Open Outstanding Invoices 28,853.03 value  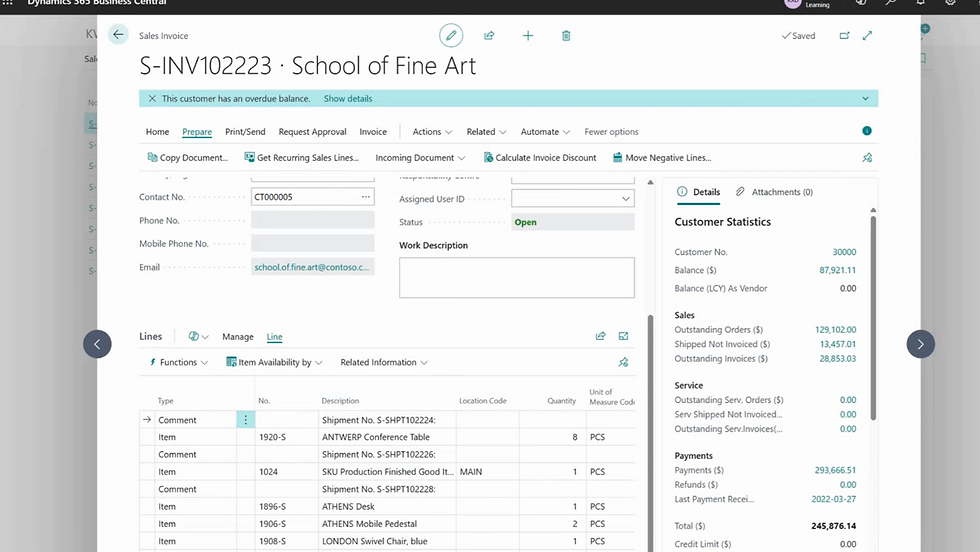click(x=838, y=358)
